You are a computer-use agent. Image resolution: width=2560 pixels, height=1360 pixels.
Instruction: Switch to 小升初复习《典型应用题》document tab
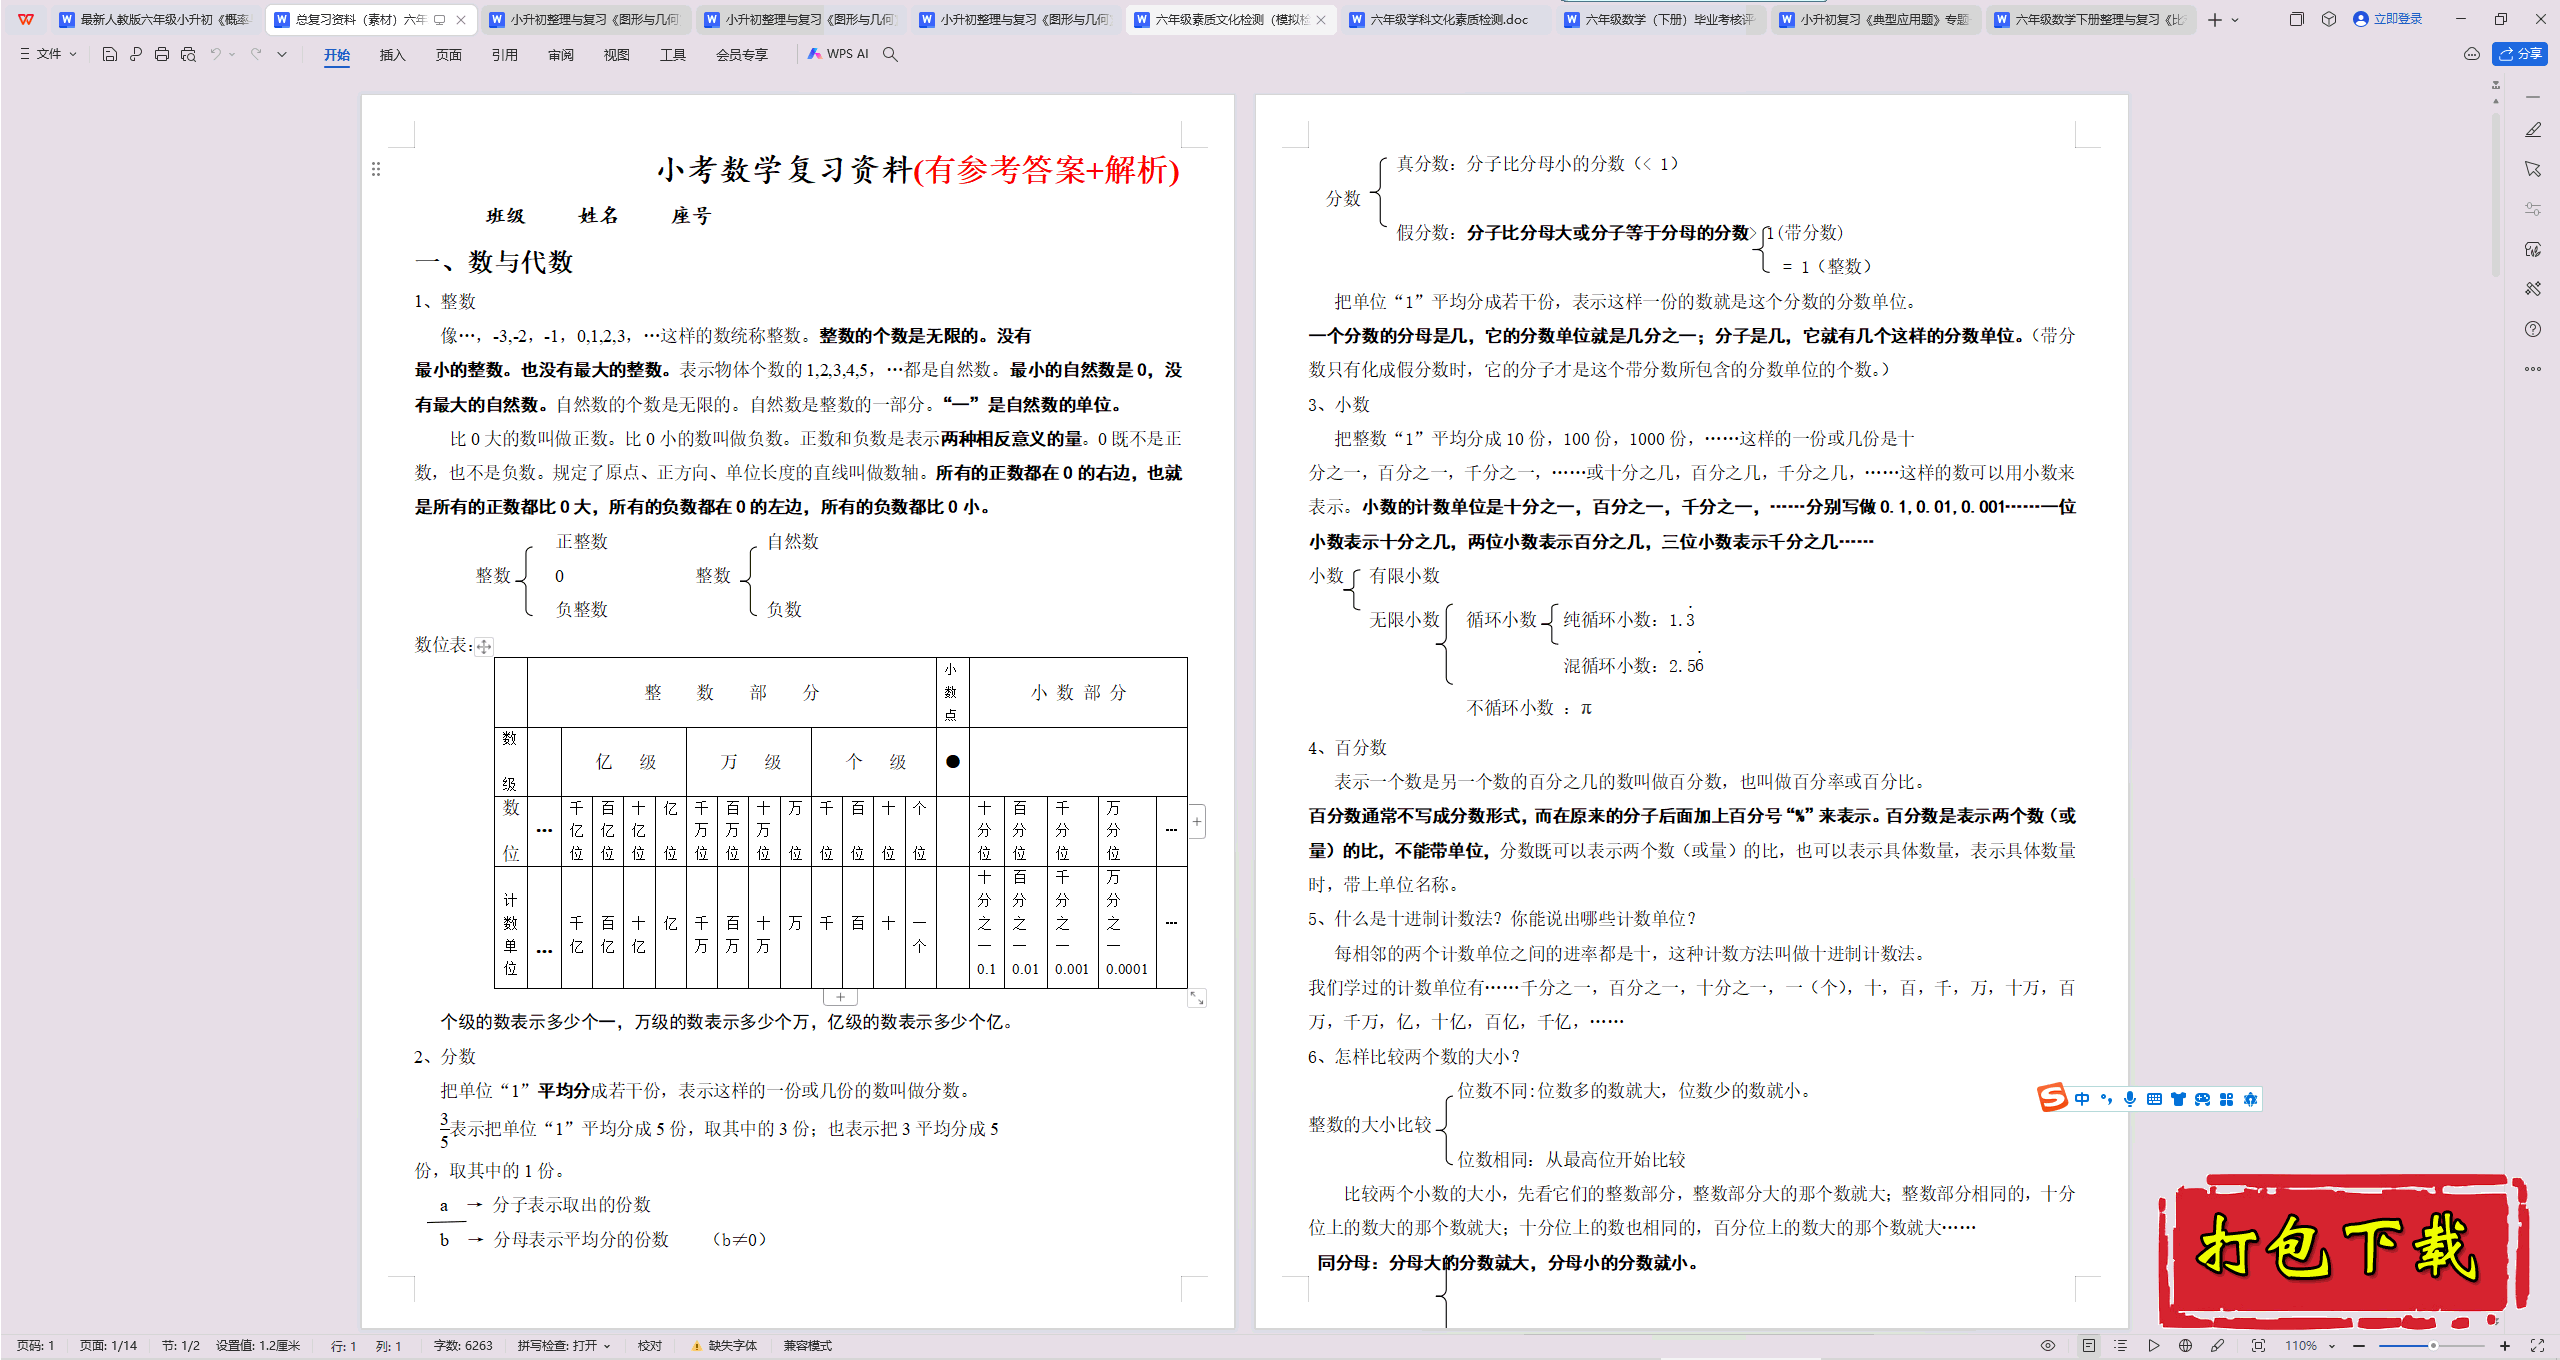pyautogui.click(x=1876, y=19)
